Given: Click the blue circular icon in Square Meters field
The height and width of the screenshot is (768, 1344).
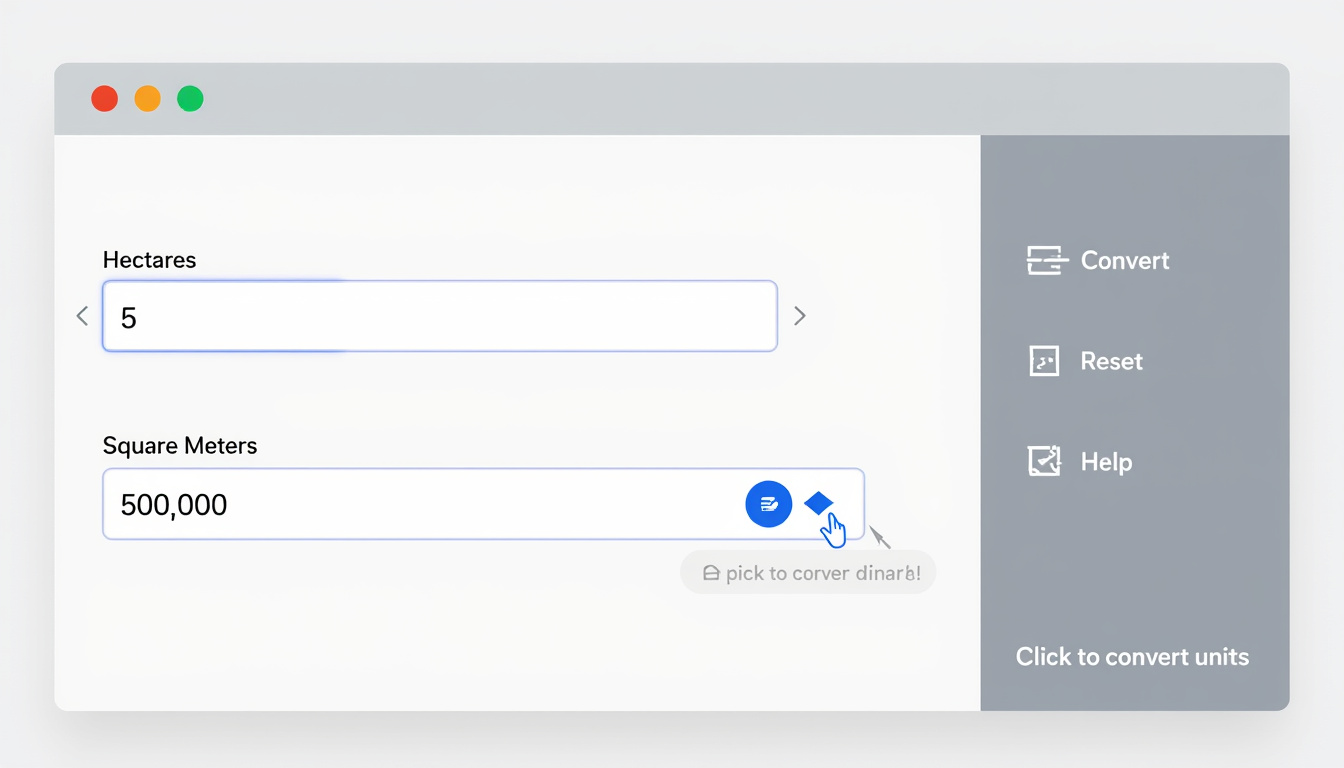Looking at the screenshot, I should pos(768,504).
